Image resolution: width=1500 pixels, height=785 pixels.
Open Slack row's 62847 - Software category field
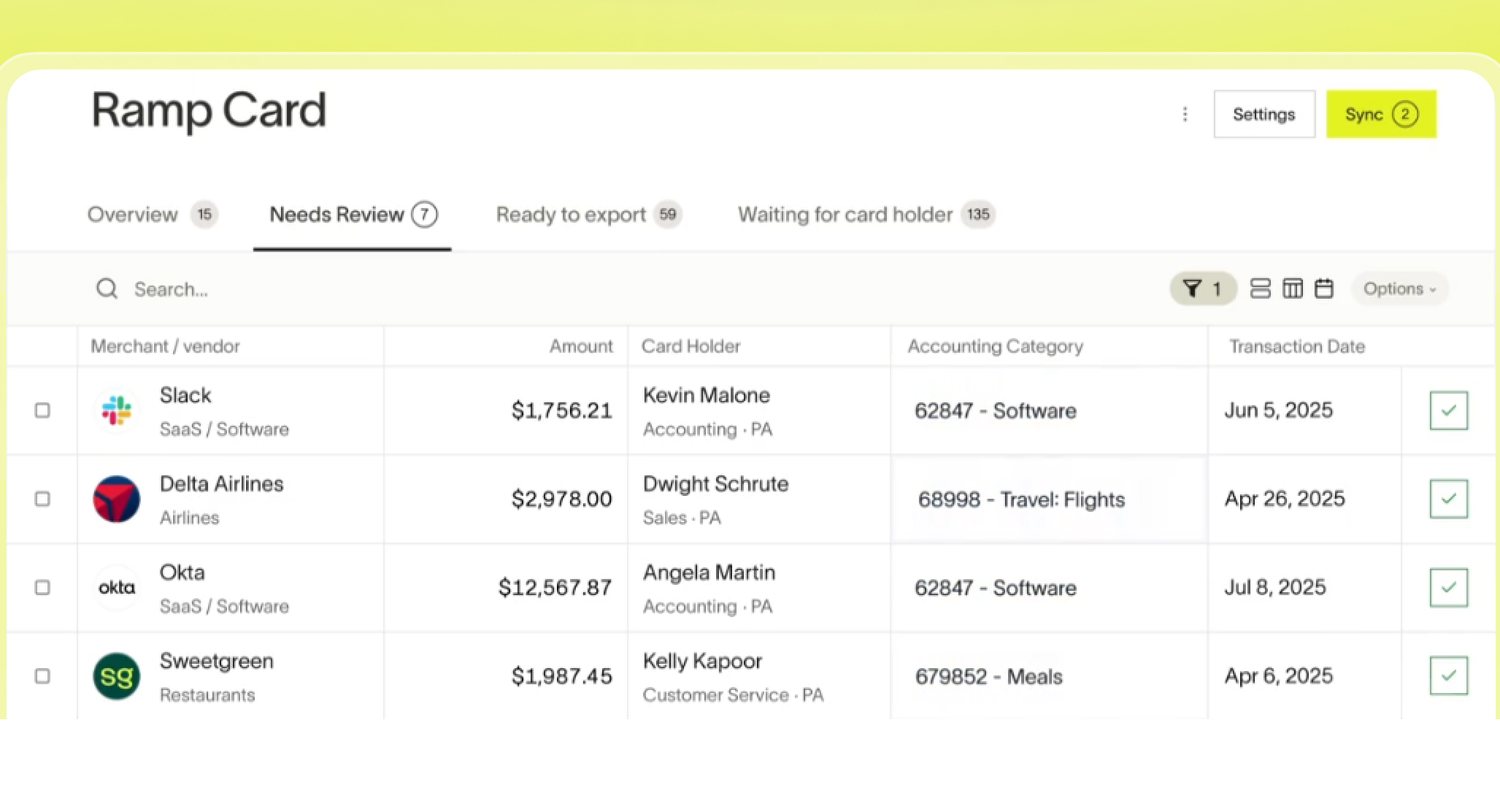[x=1049, y=410]
